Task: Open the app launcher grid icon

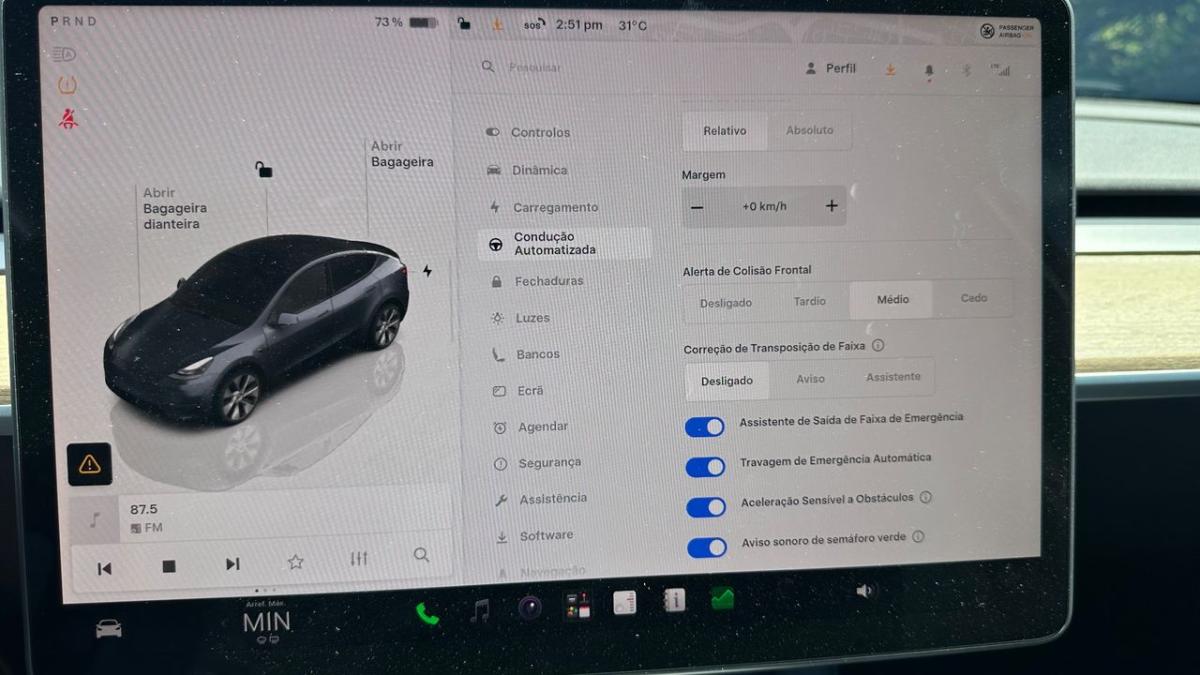Action: pos(578,605)
